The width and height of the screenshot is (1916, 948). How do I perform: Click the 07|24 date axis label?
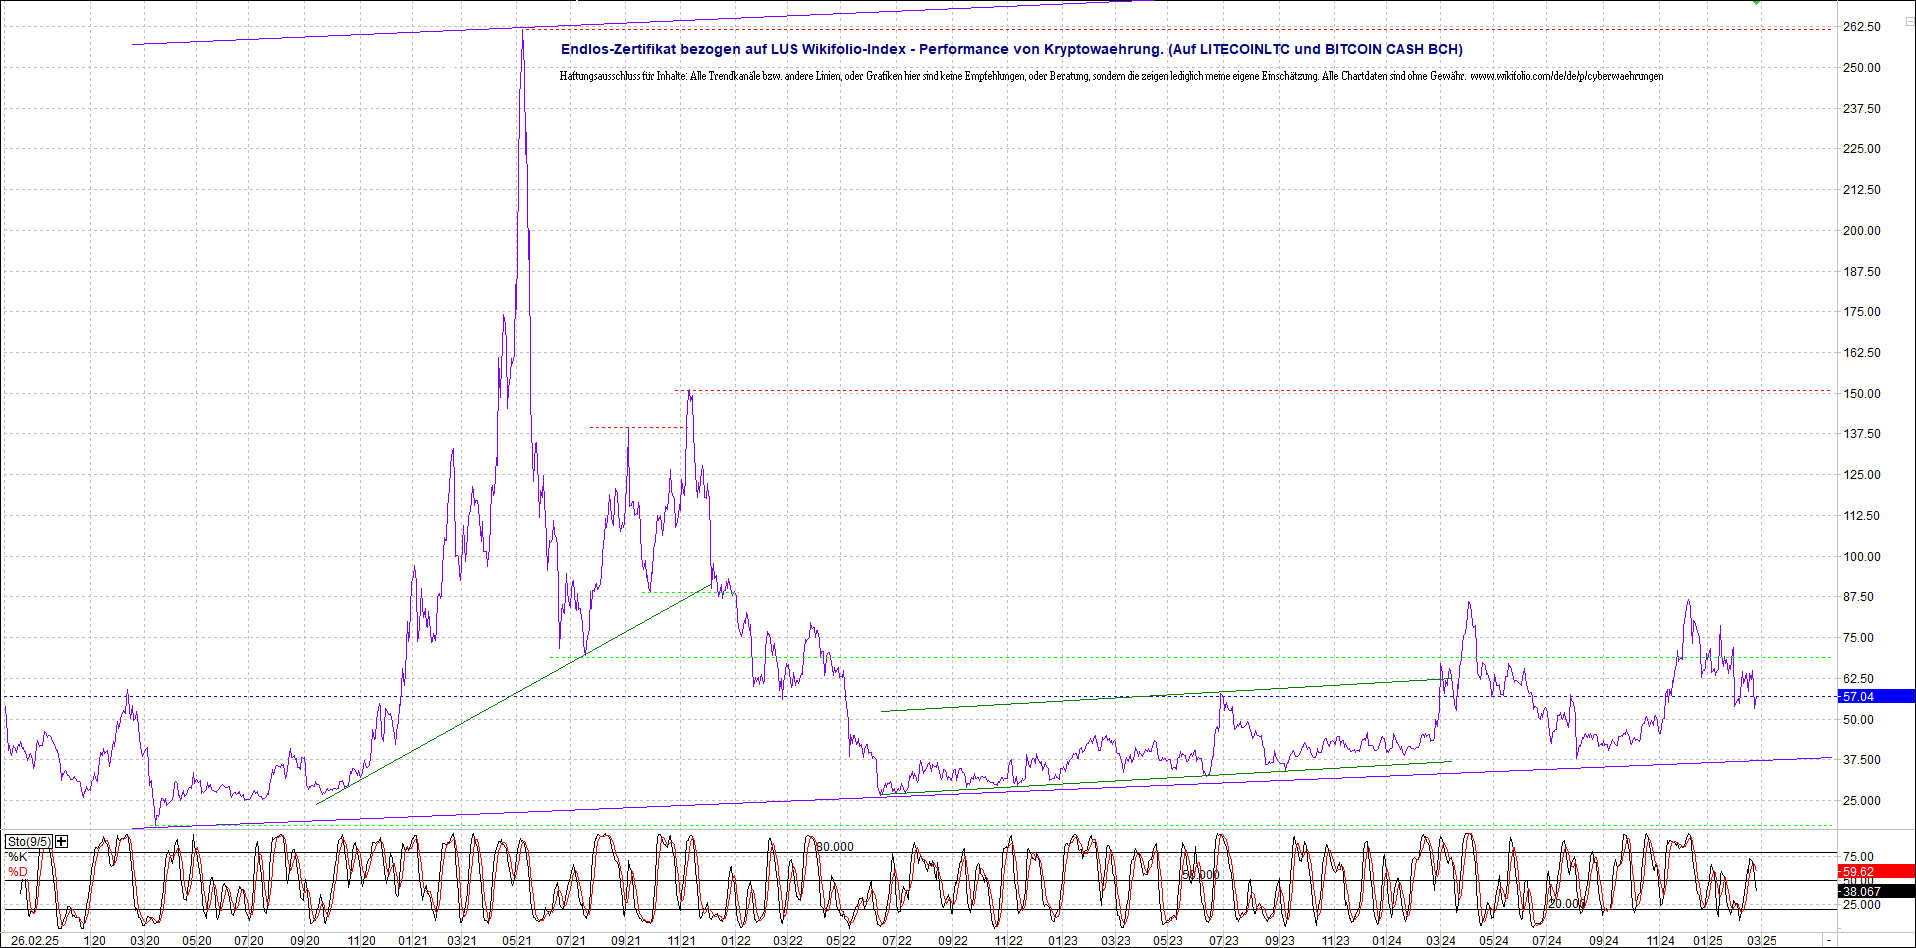1547,941
